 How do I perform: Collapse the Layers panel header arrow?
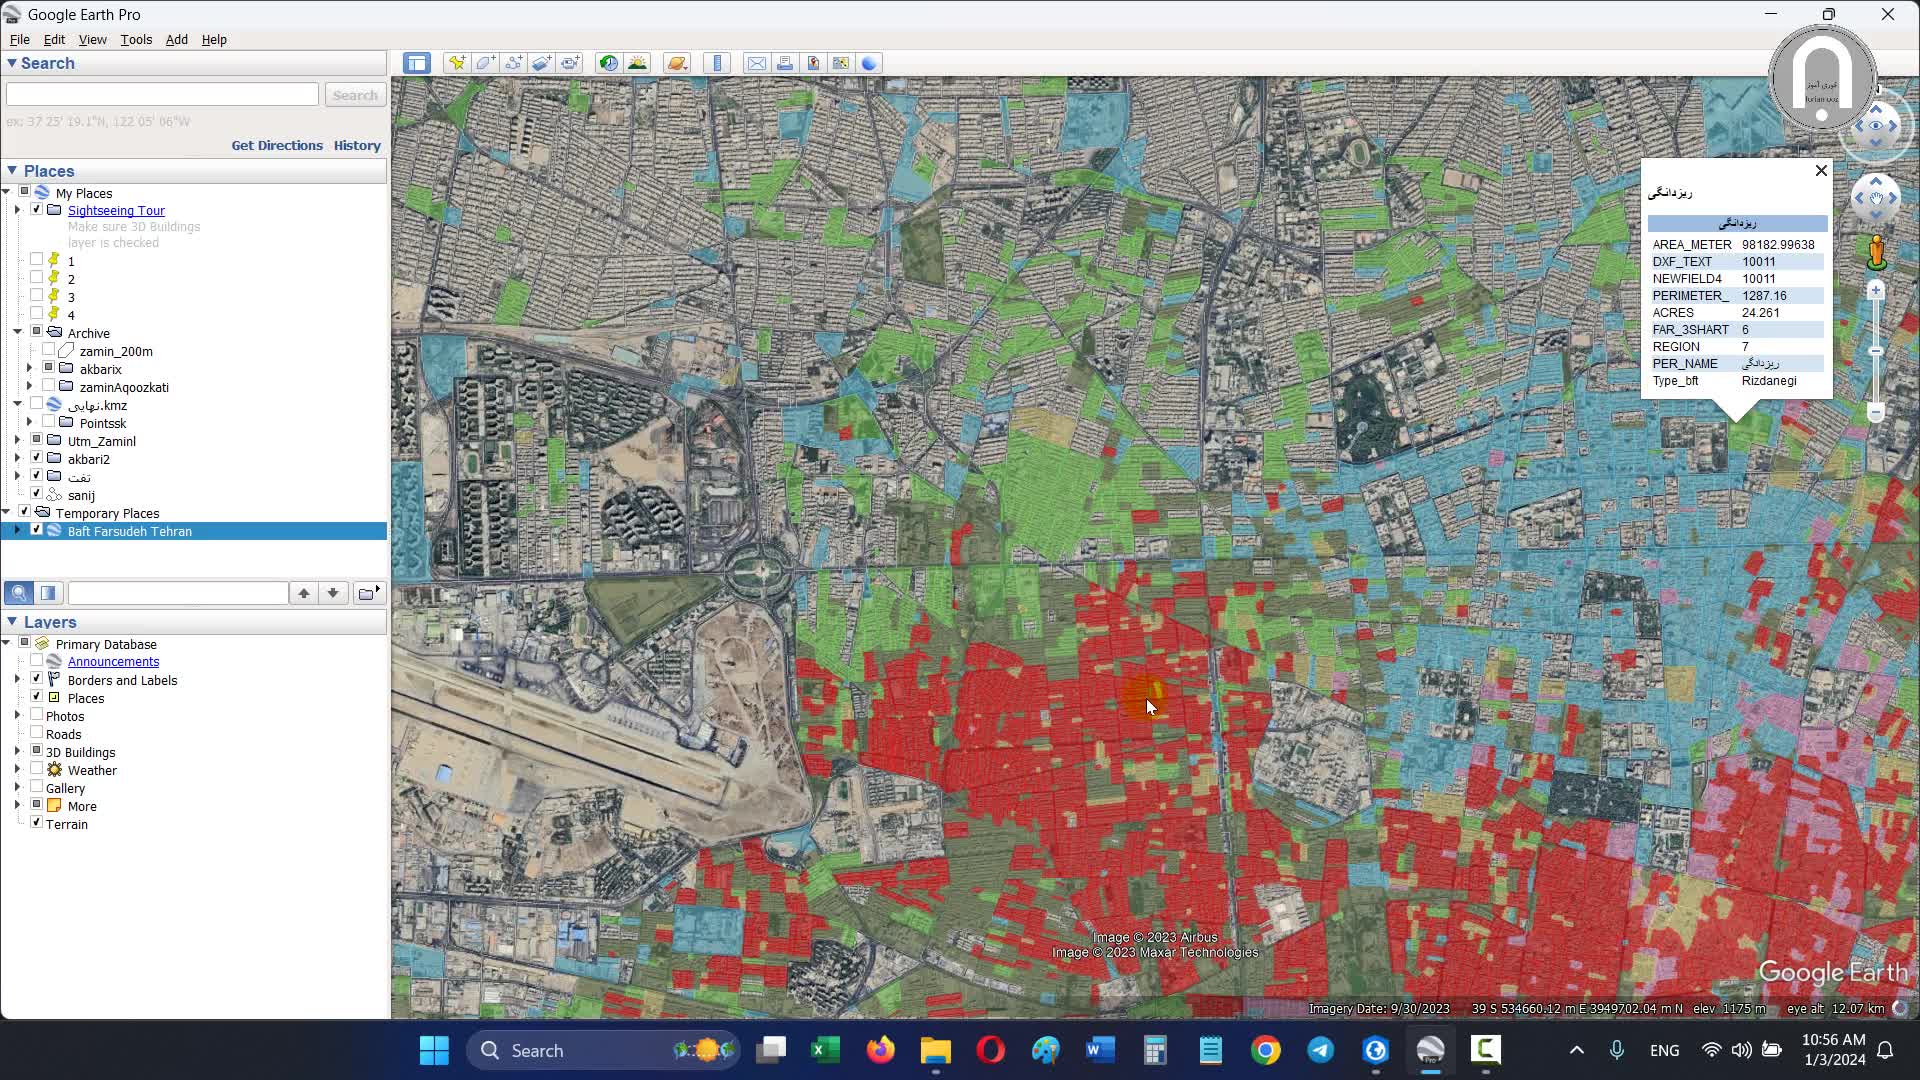[x=12, y=621]
